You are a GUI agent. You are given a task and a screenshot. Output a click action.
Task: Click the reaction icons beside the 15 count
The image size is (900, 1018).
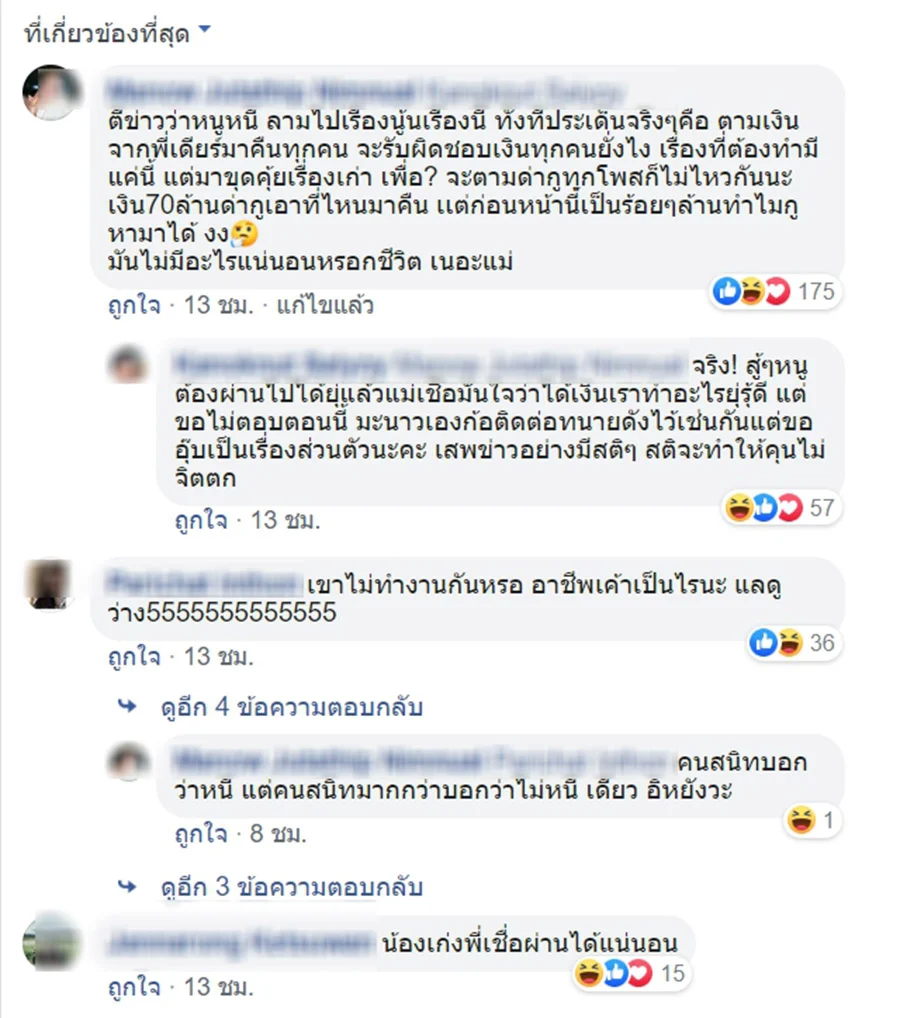click(x=614, y=973)
